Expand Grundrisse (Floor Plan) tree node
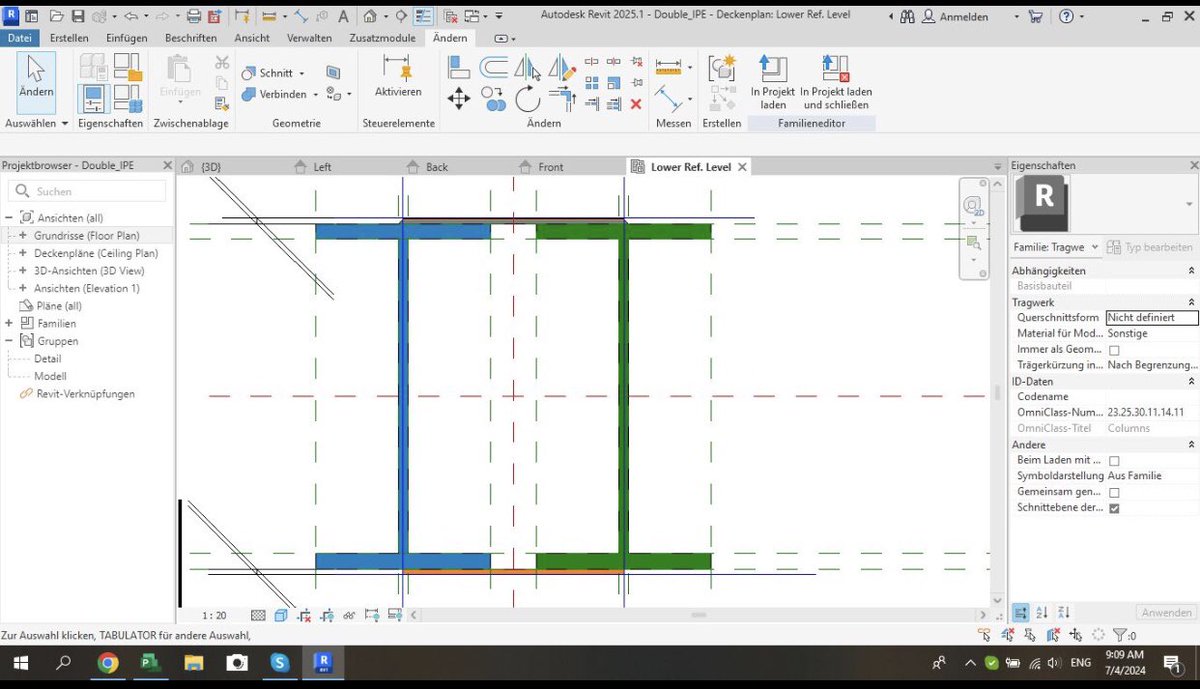1200x689 pixels. pyautogui.click(x=23, y=235)
